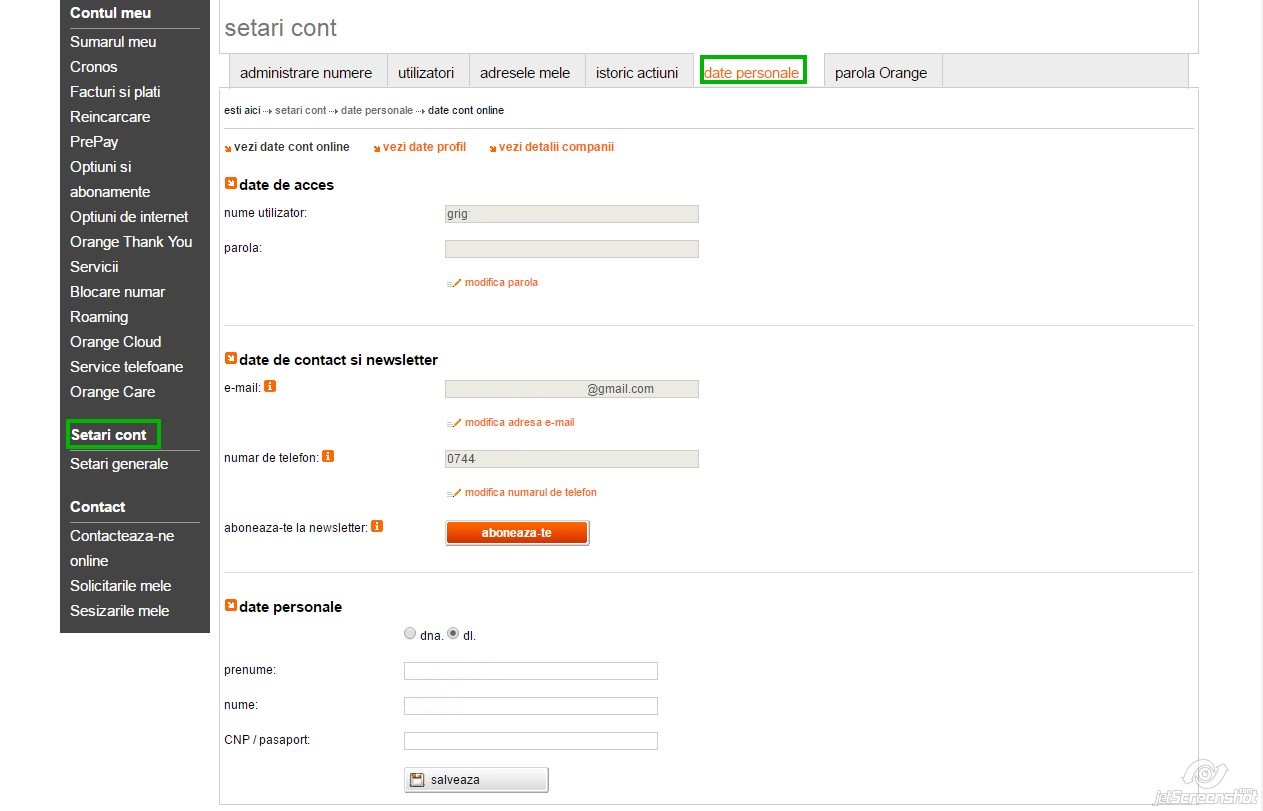Go to Optiuni si abonamente
Screen dimensions: 1263x811
(x=110, y=179)
